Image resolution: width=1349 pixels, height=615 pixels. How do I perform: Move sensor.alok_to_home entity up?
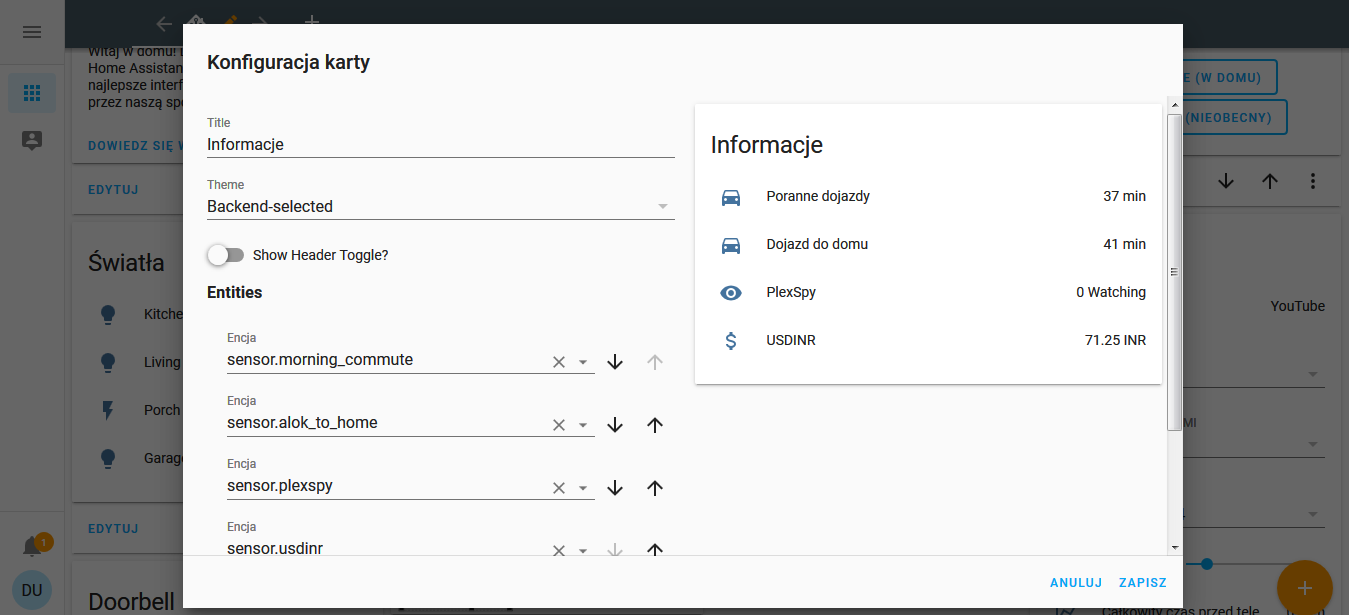[655, 425]
